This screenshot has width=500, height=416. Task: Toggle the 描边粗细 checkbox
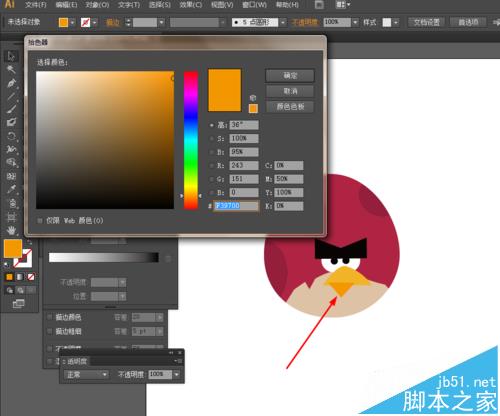pos(50,331)
